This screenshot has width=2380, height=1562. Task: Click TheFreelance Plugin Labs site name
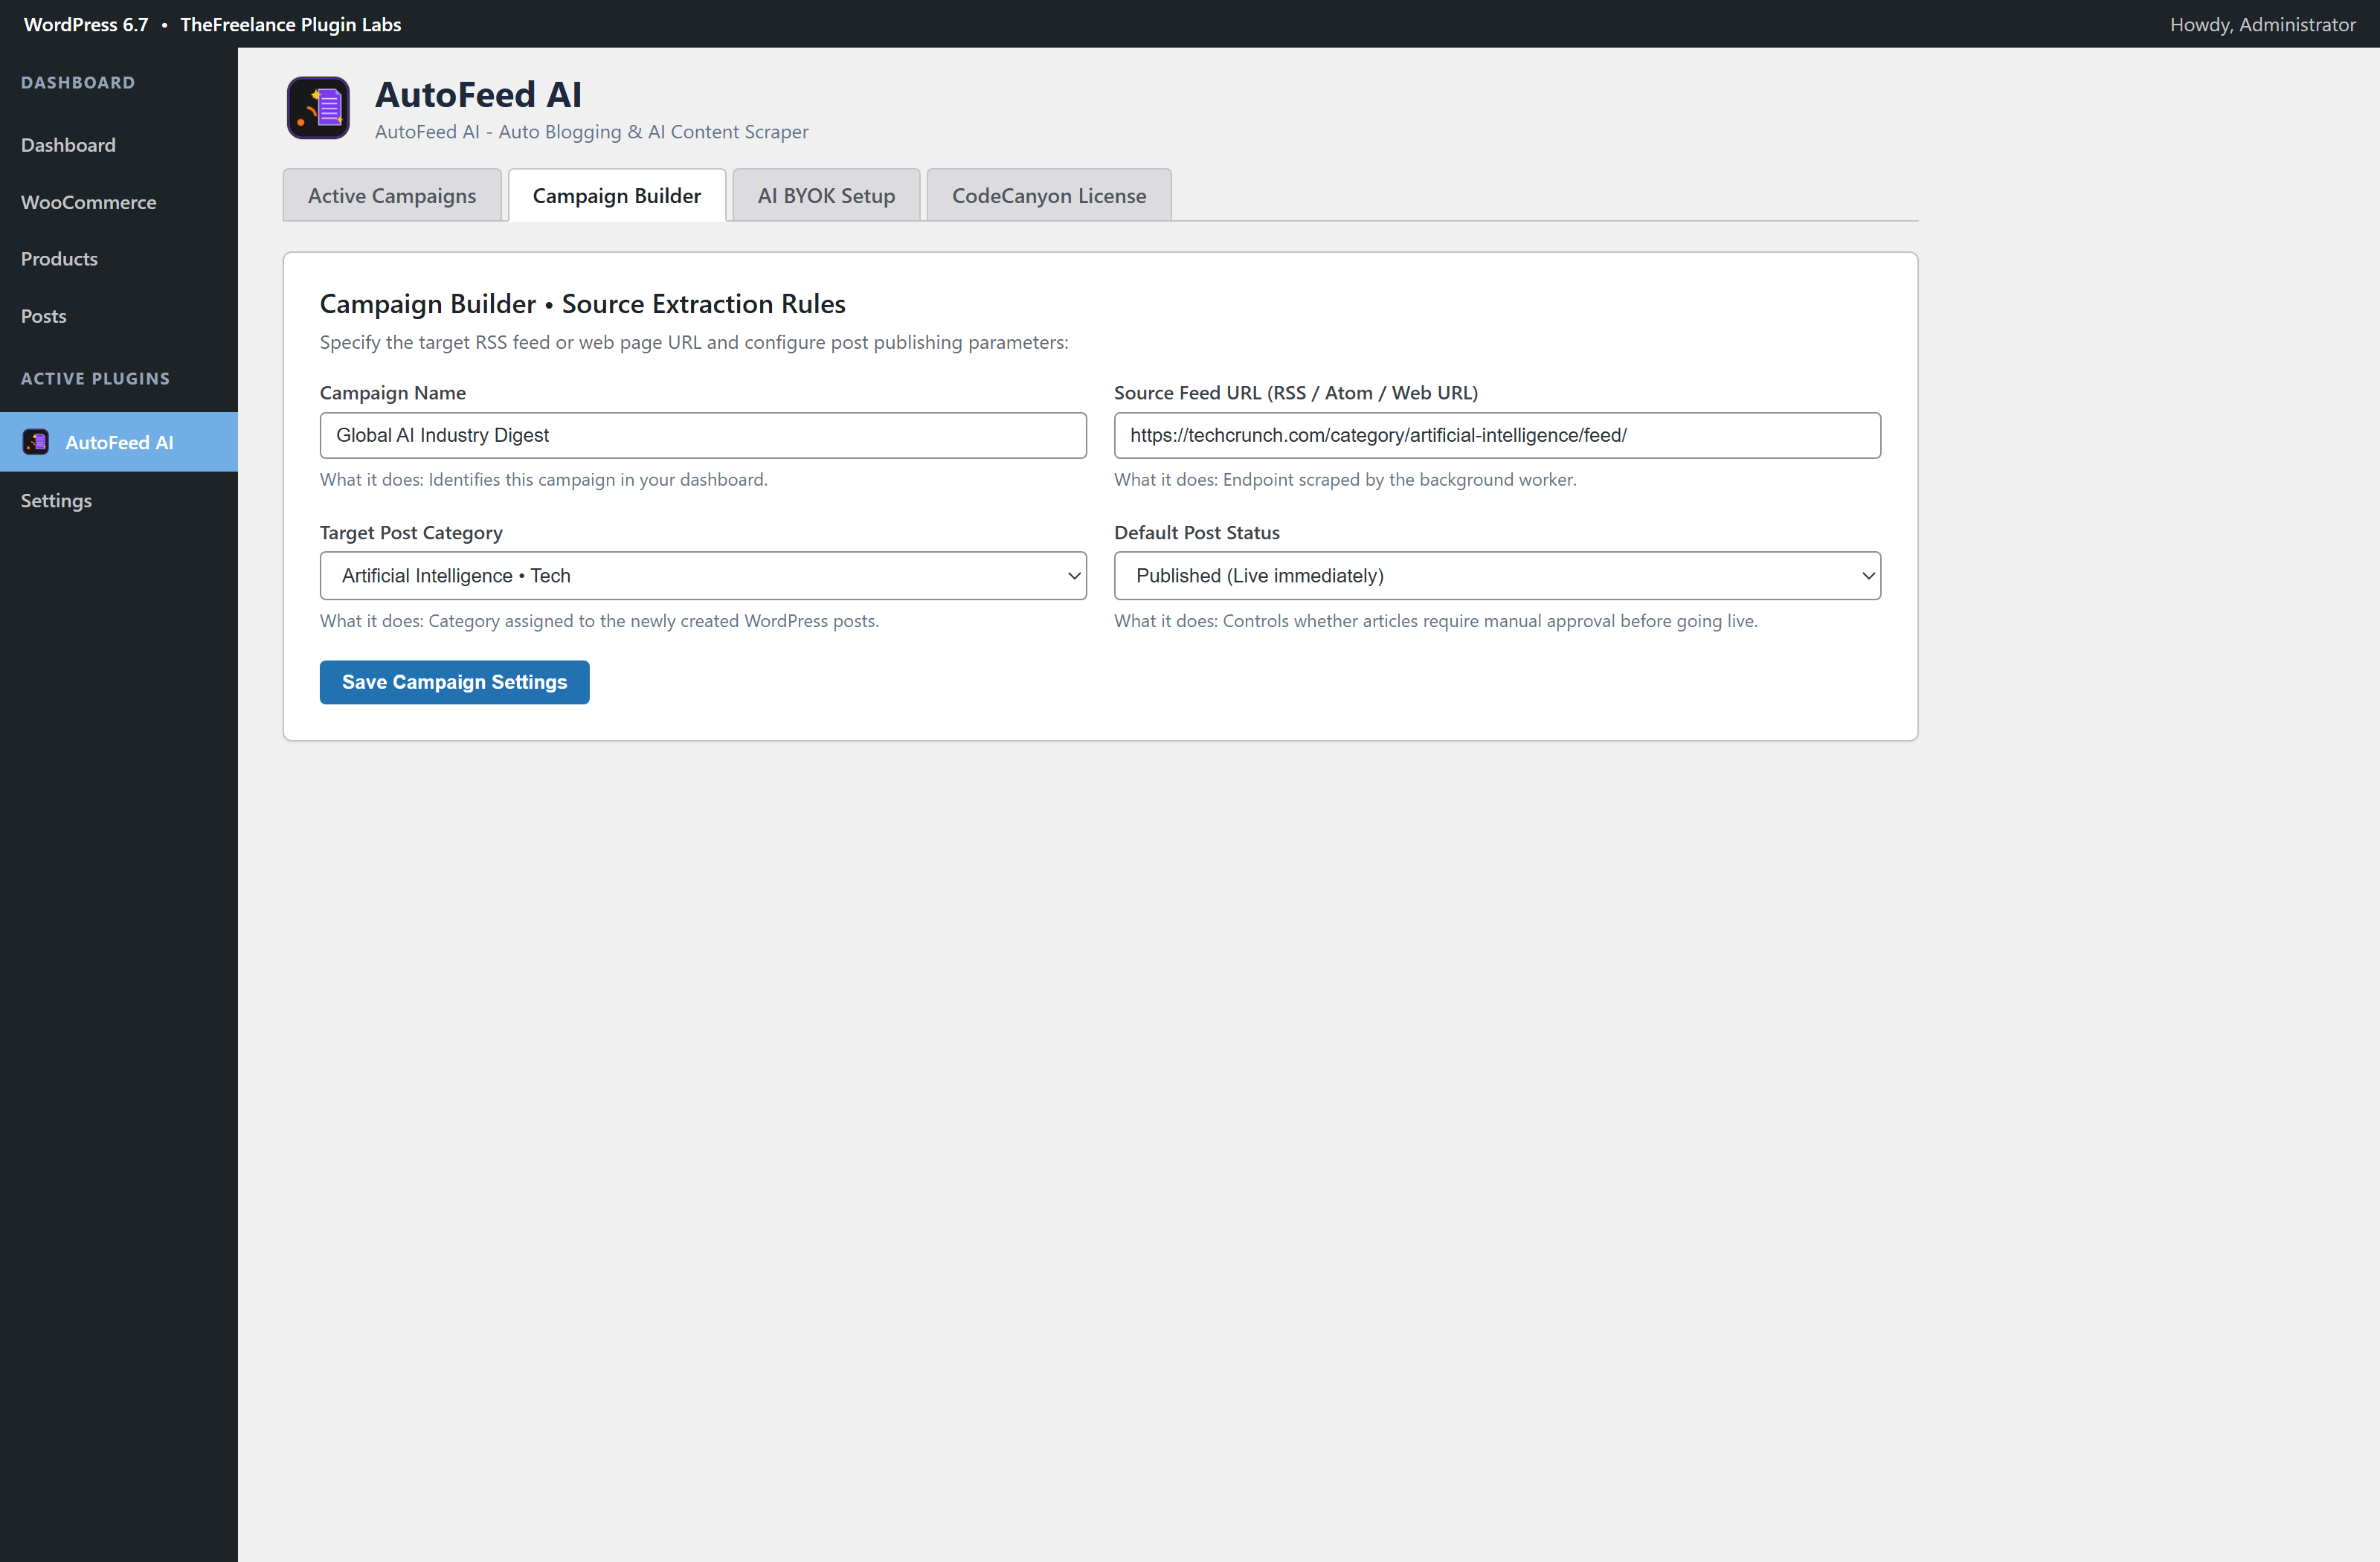(x=290, y=24)
